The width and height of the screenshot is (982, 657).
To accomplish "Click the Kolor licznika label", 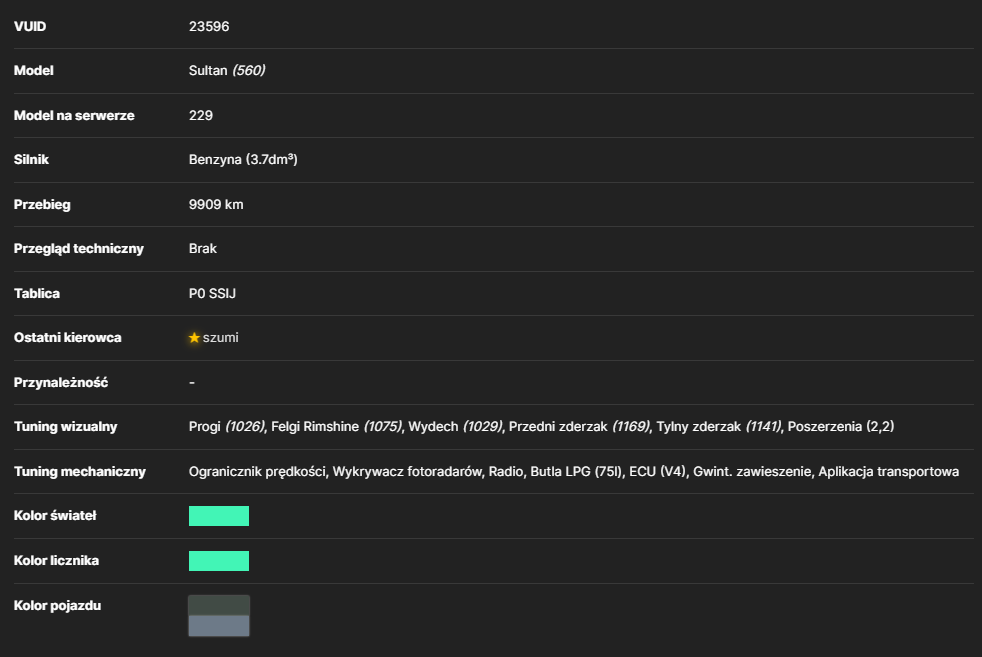I will pos(56,561).
